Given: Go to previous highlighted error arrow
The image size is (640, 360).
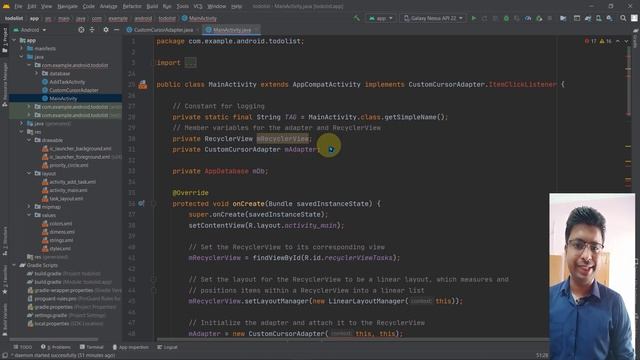Looking at the screenshot, I should [618, 41].
